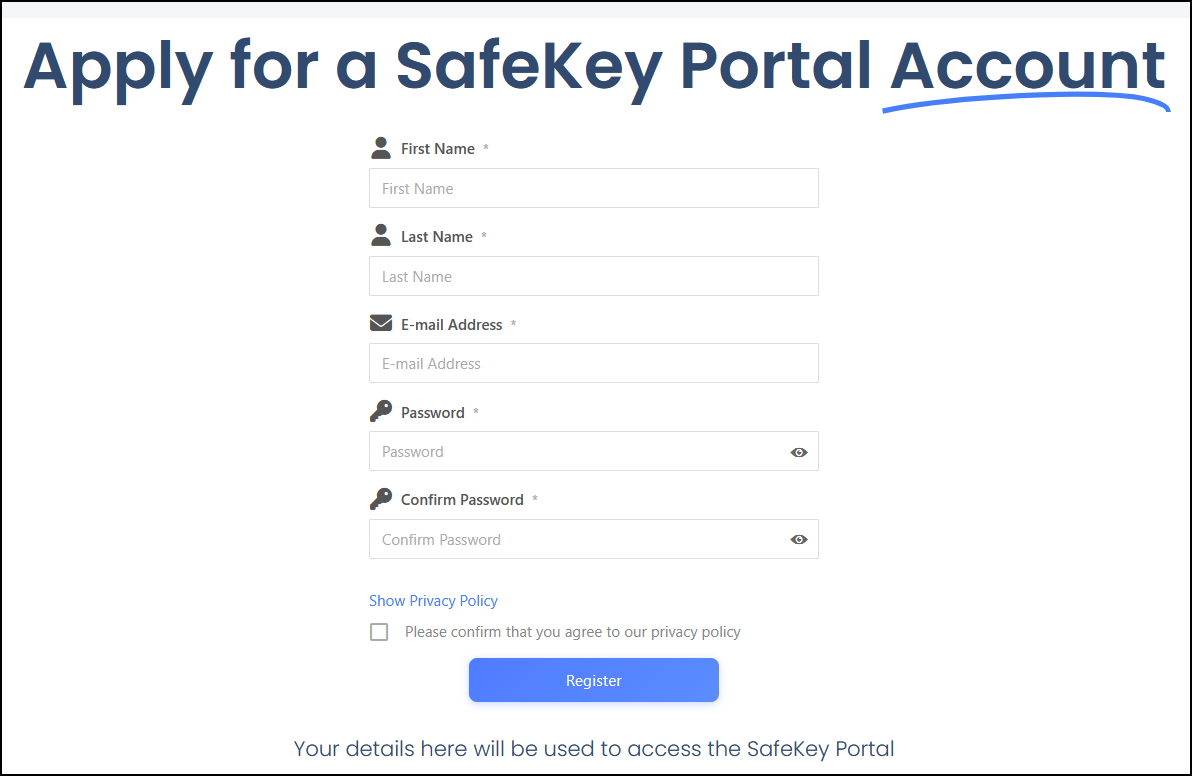Select the E-mail Address input field
The height and width of the screenshot is (776, 1192).
click(593, 364)
